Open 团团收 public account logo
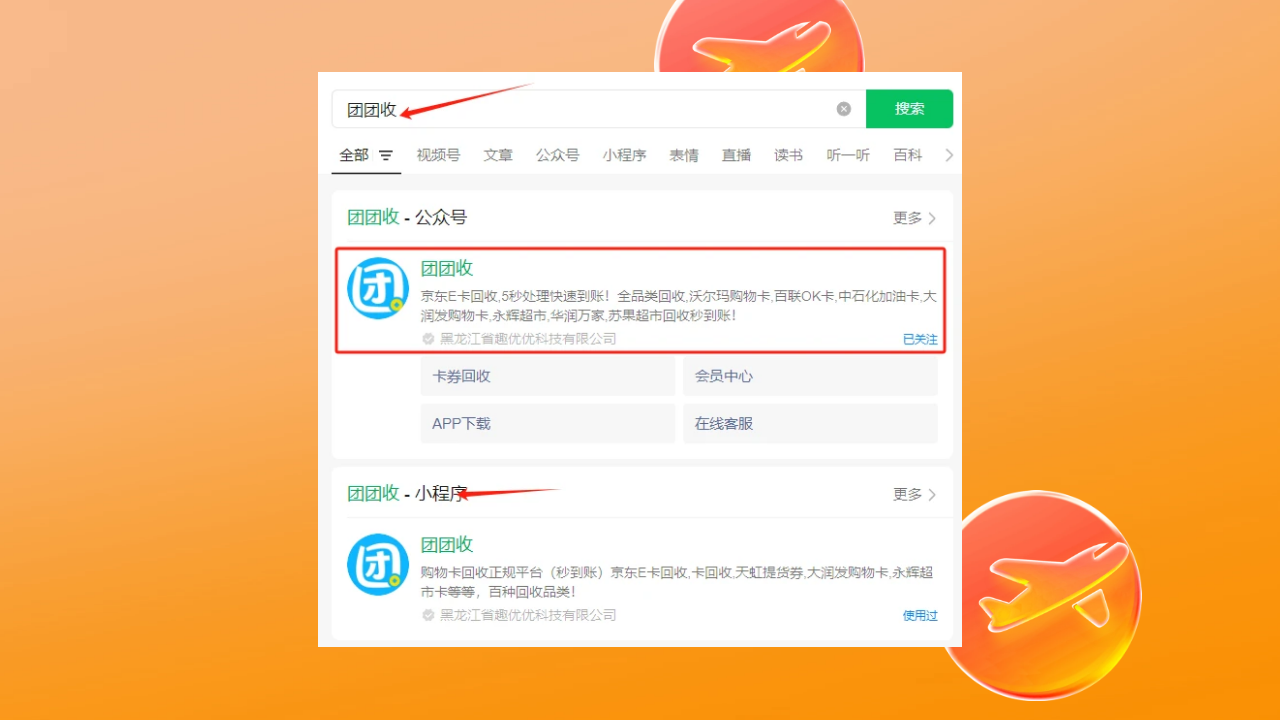Viewport: 1280px width, 720px height. (x=378, y=288)
